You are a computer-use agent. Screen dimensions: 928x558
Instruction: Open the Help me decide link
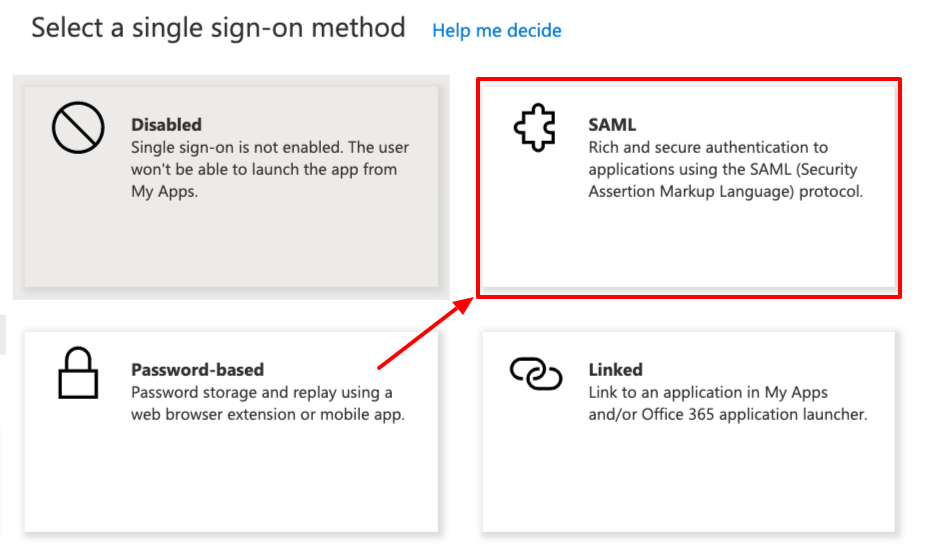[497, 30]
